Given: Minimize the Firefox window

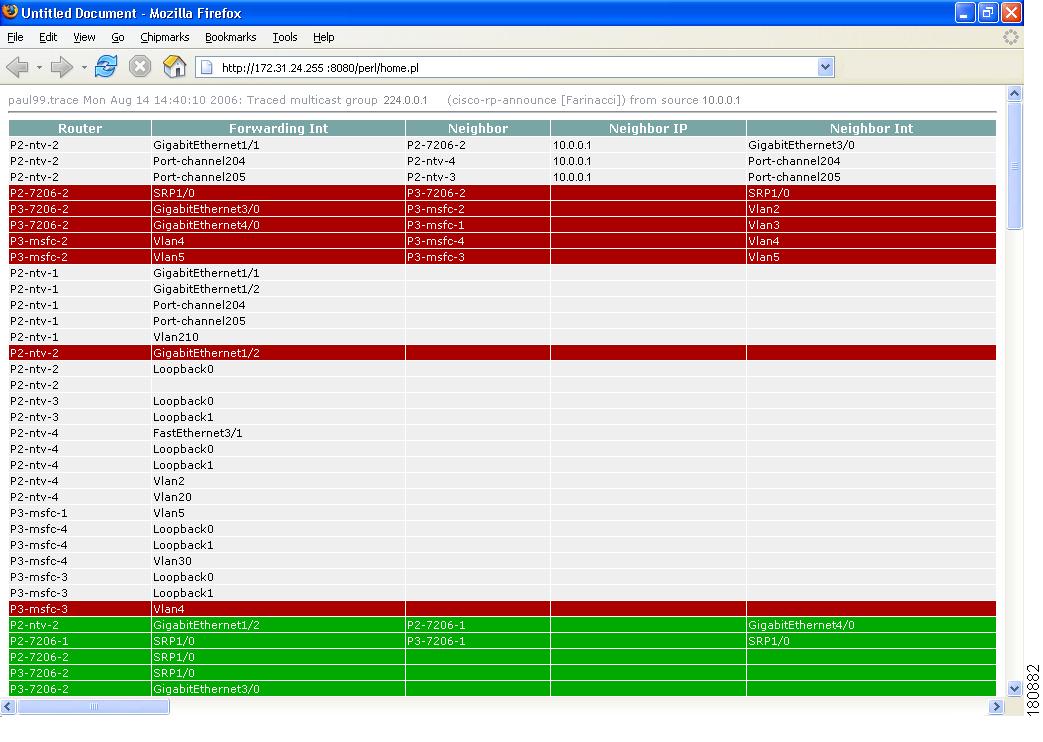Looking at the screenshot, I should point(965,12).
